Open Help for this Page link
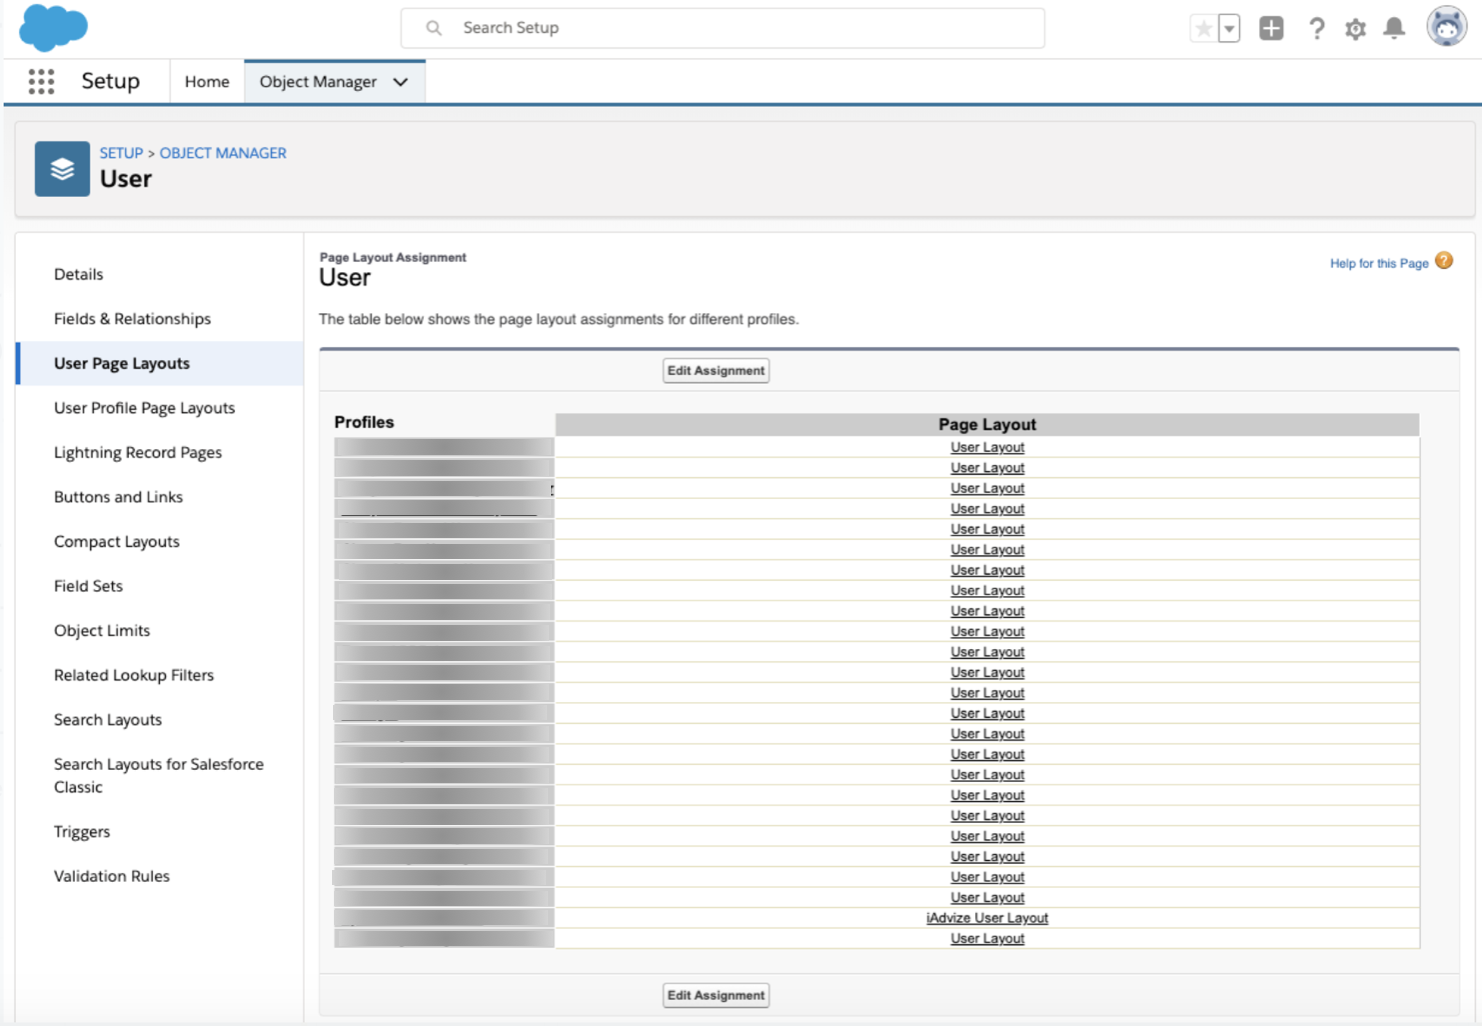Image resolution: width=1482 pixels, height=1026 pixels. click(x=1379, y=263)
